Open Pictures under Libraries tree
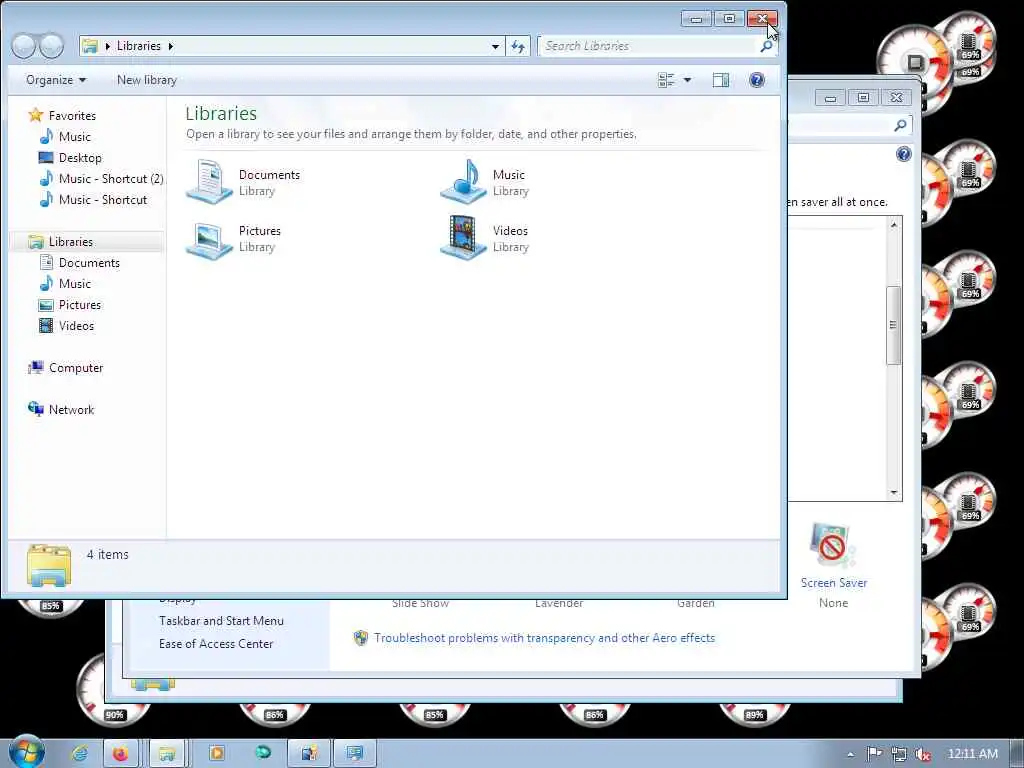1024x768 pixels. coord(80,304)
